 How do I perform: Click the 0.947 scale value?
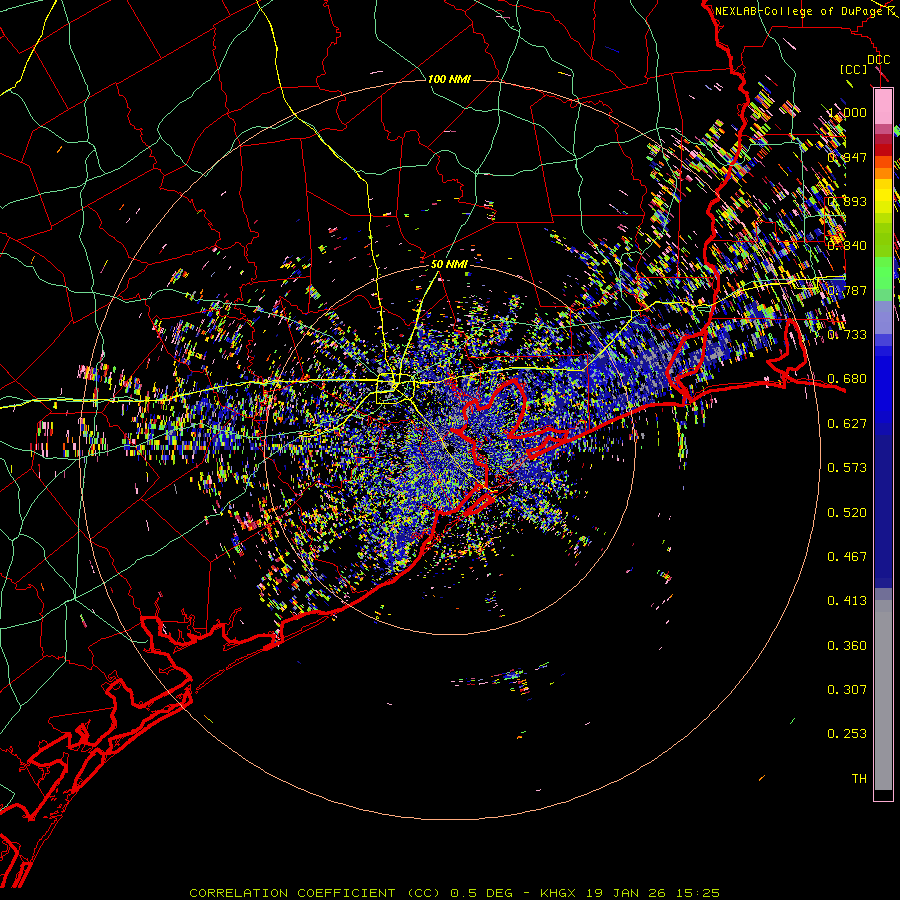(x=847, y=157)
